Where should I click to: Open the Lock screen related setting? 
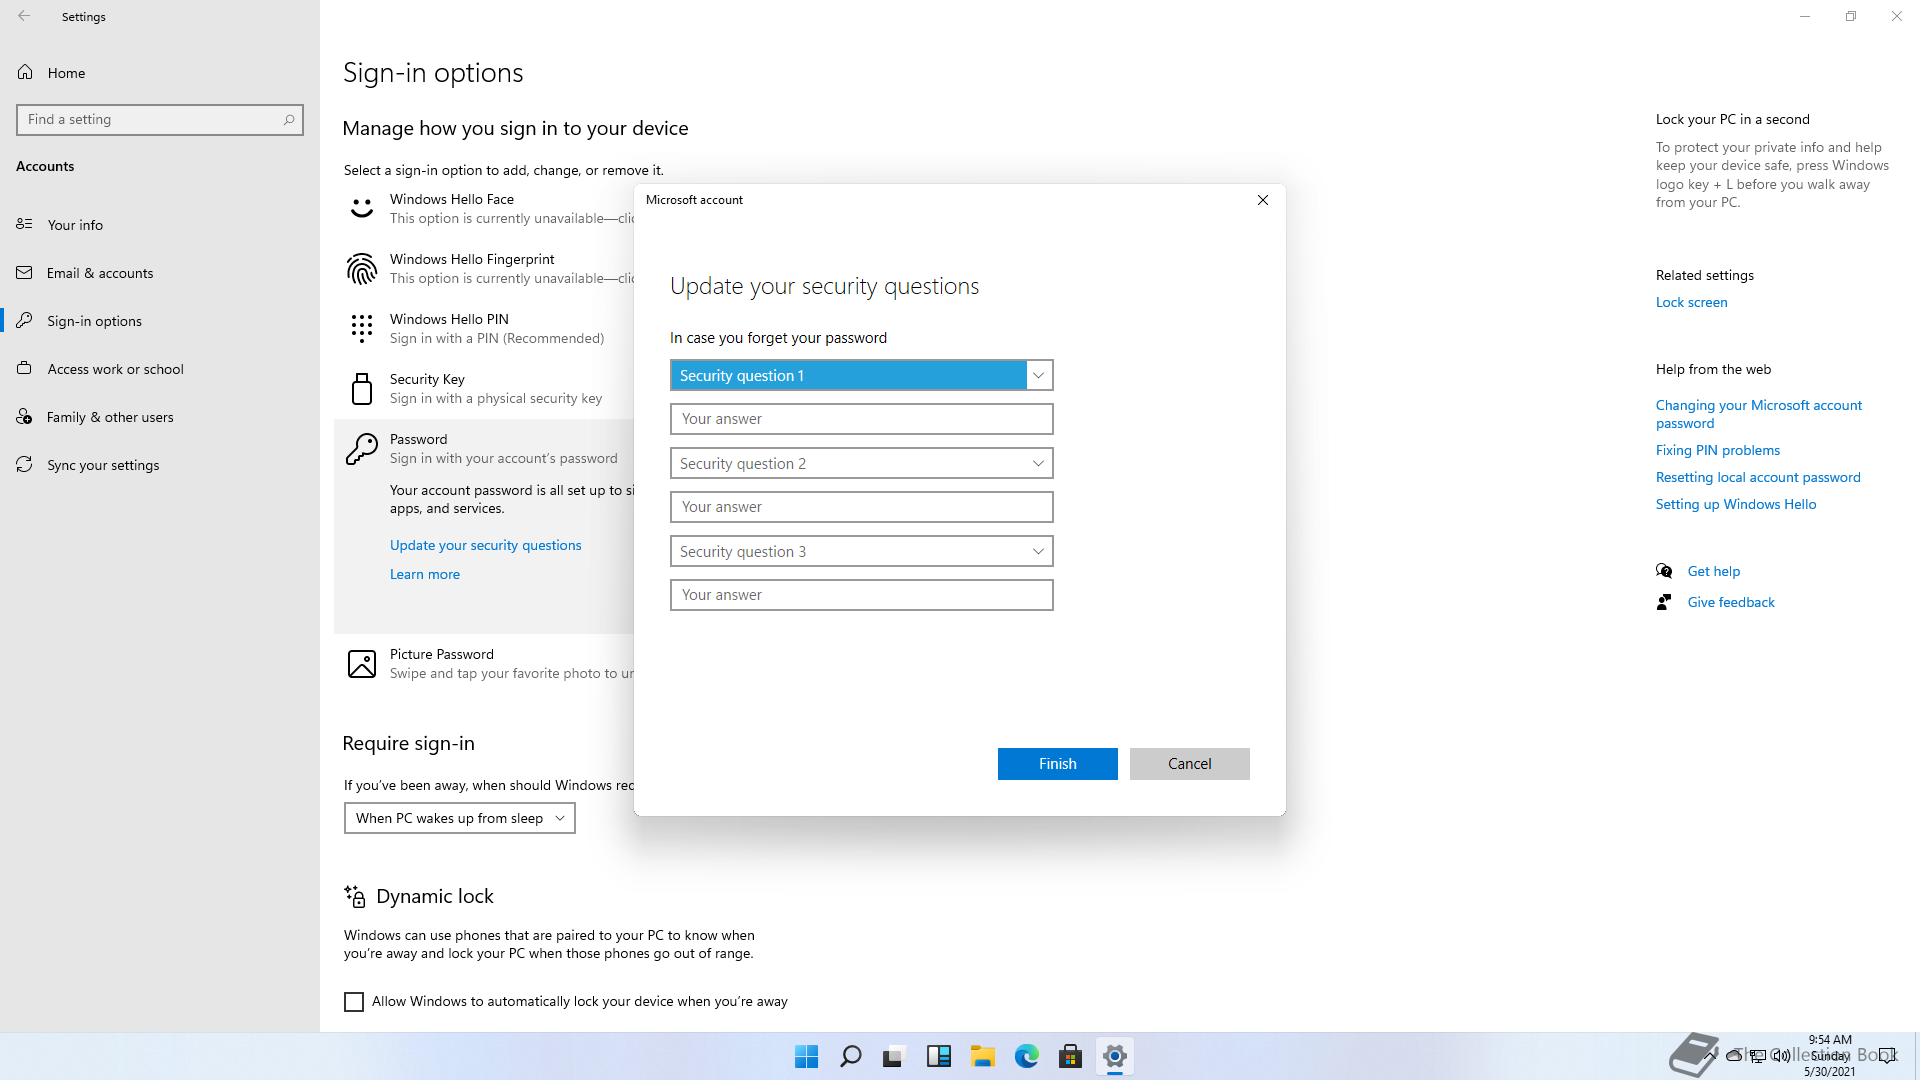click(x=1691, y=302)
